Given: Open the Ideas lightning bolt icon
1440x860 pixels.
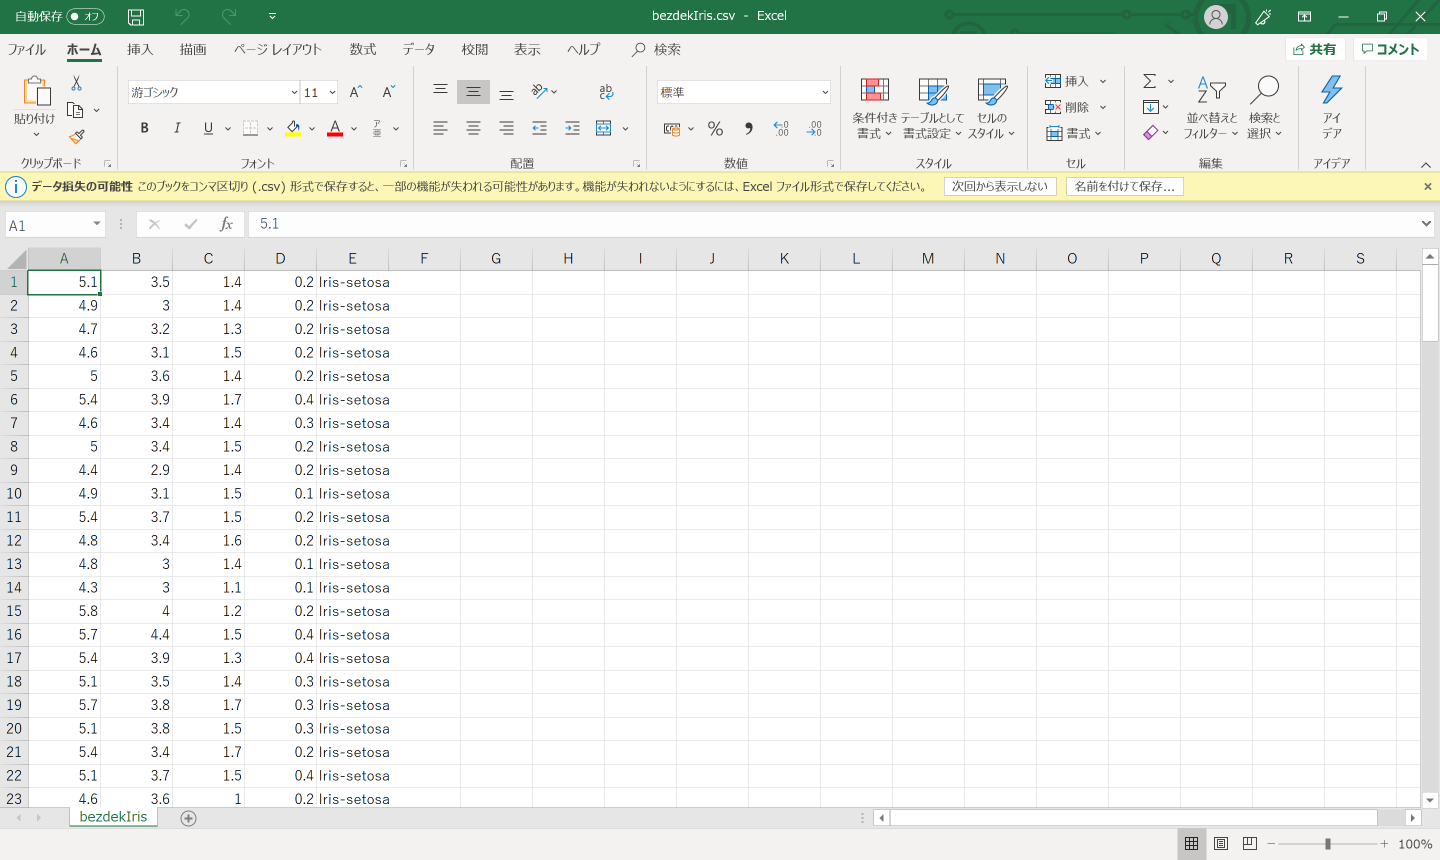Looking at the screenshot, I should pyautogui.click(x=1331, y=90).
